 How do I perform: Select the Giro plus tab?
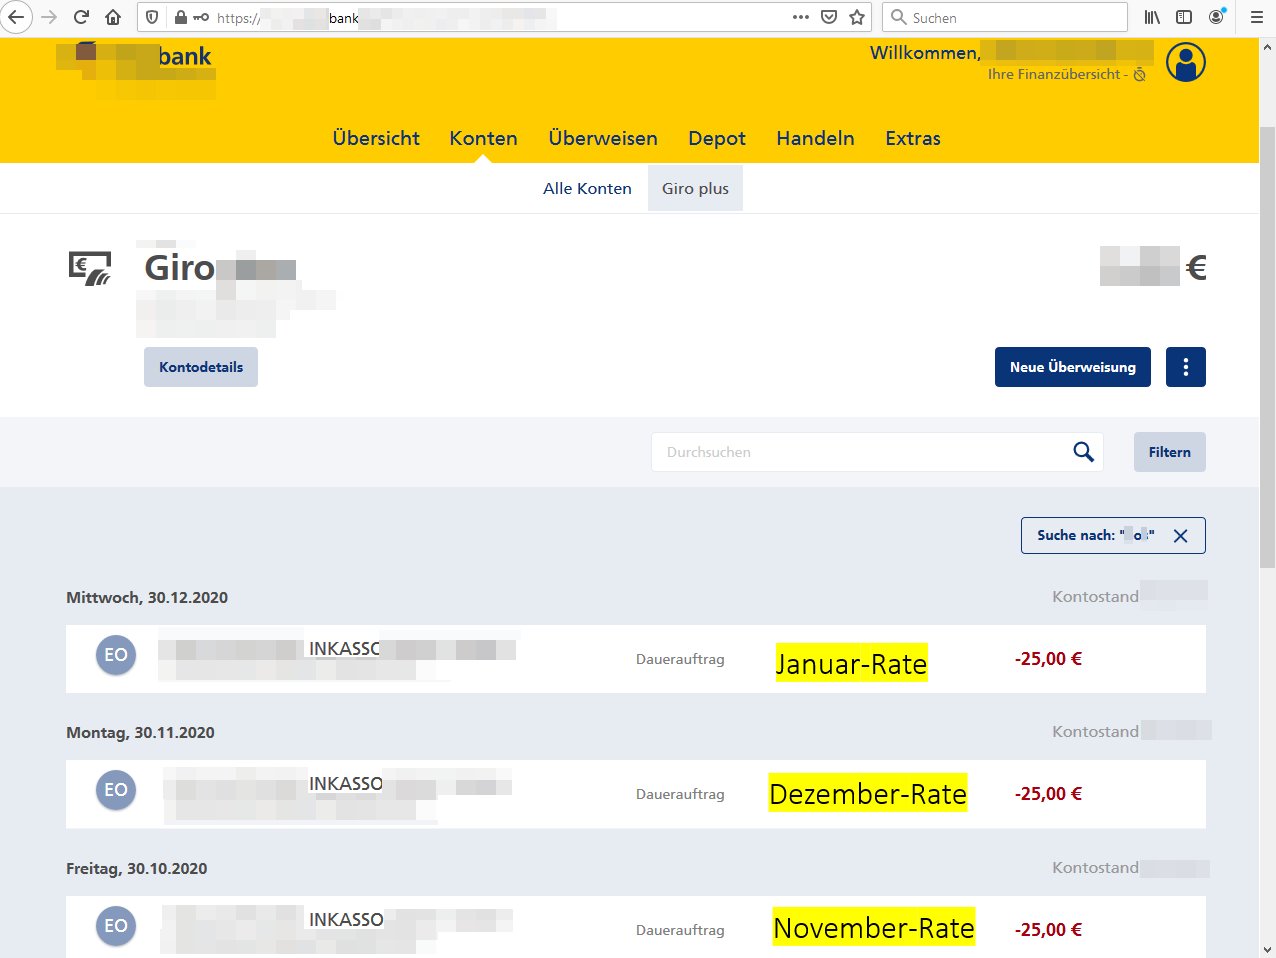click(x=695, y=189)
